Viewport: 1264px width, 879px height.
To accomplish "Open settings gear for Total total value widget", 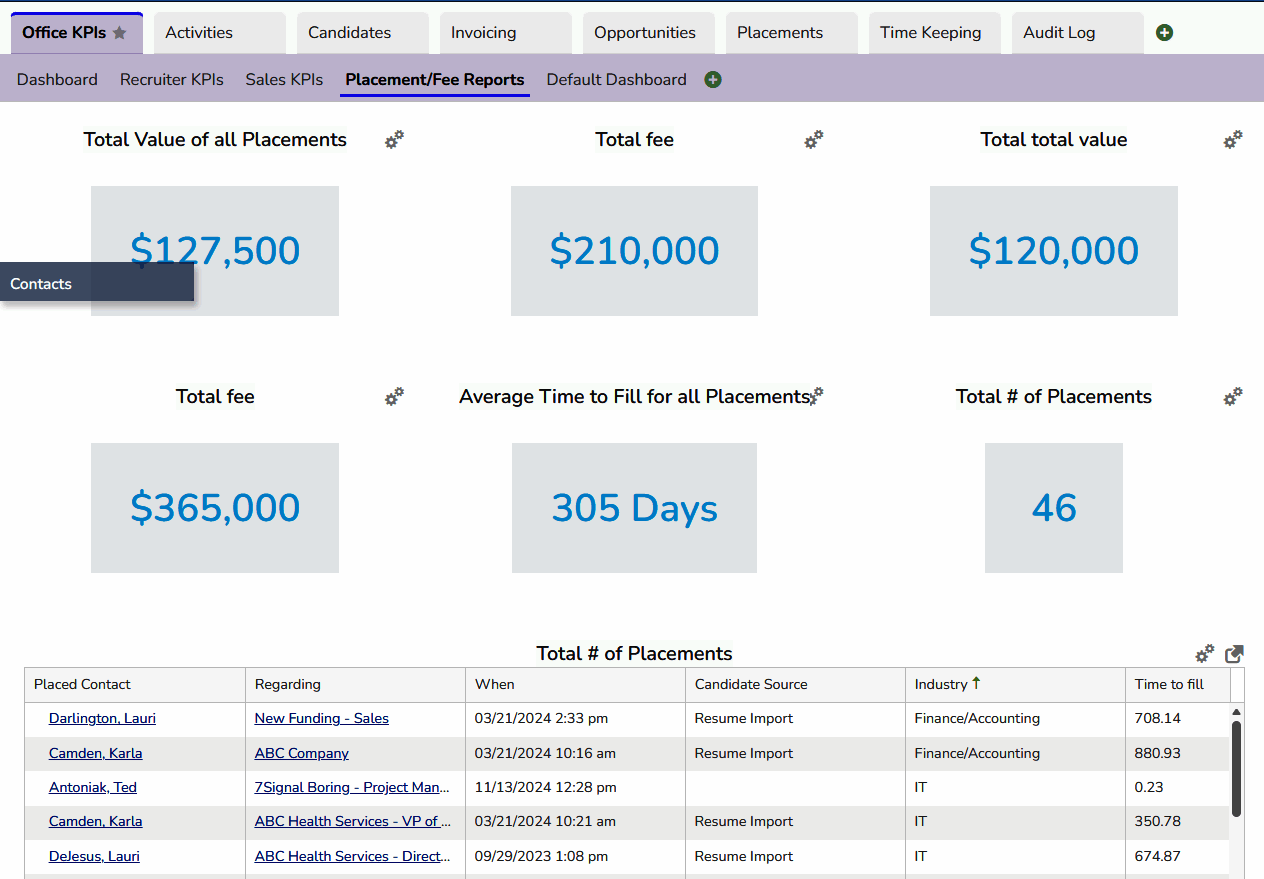I will pos(1233,140).
